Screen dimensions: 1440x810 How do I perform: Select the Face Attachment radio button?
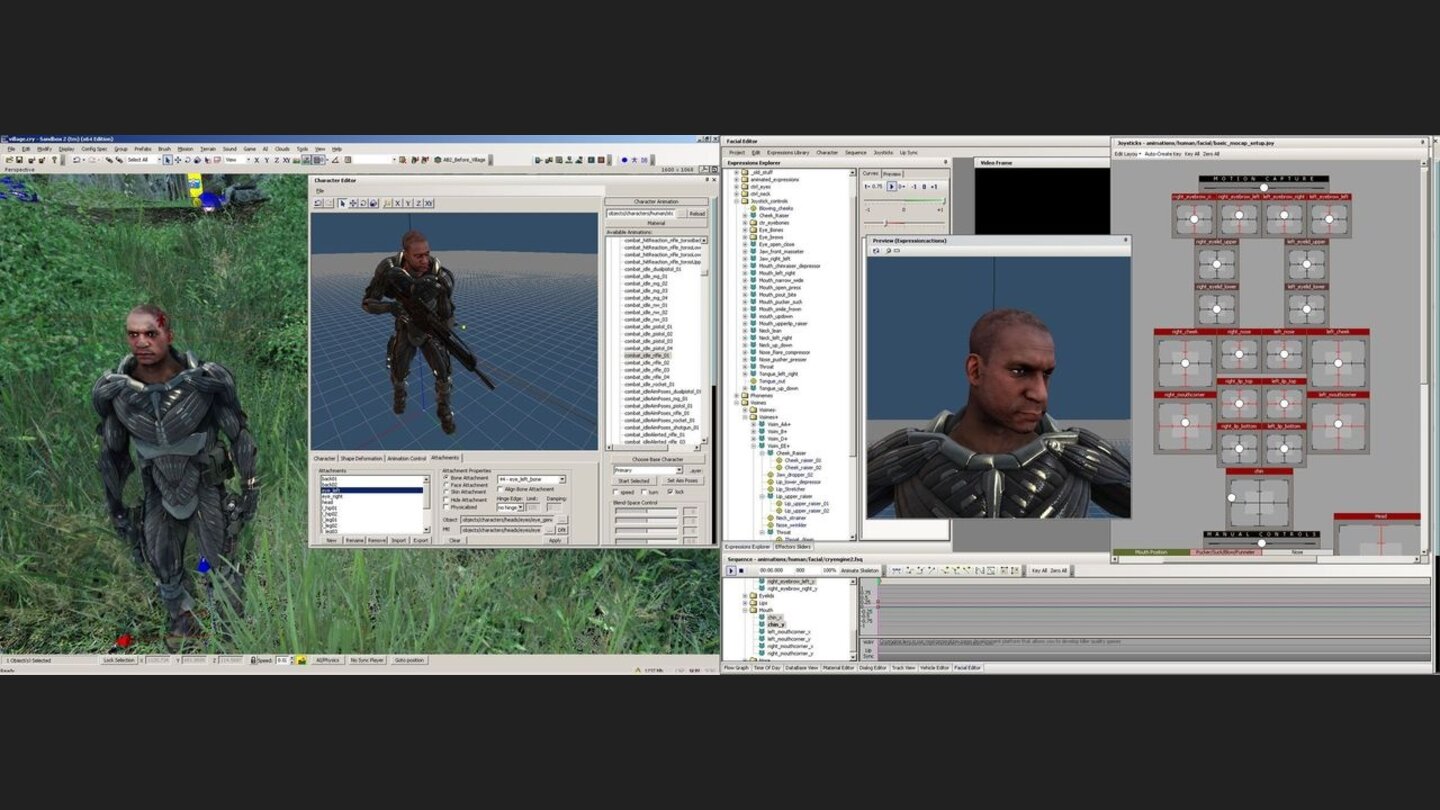click(446, 485)
